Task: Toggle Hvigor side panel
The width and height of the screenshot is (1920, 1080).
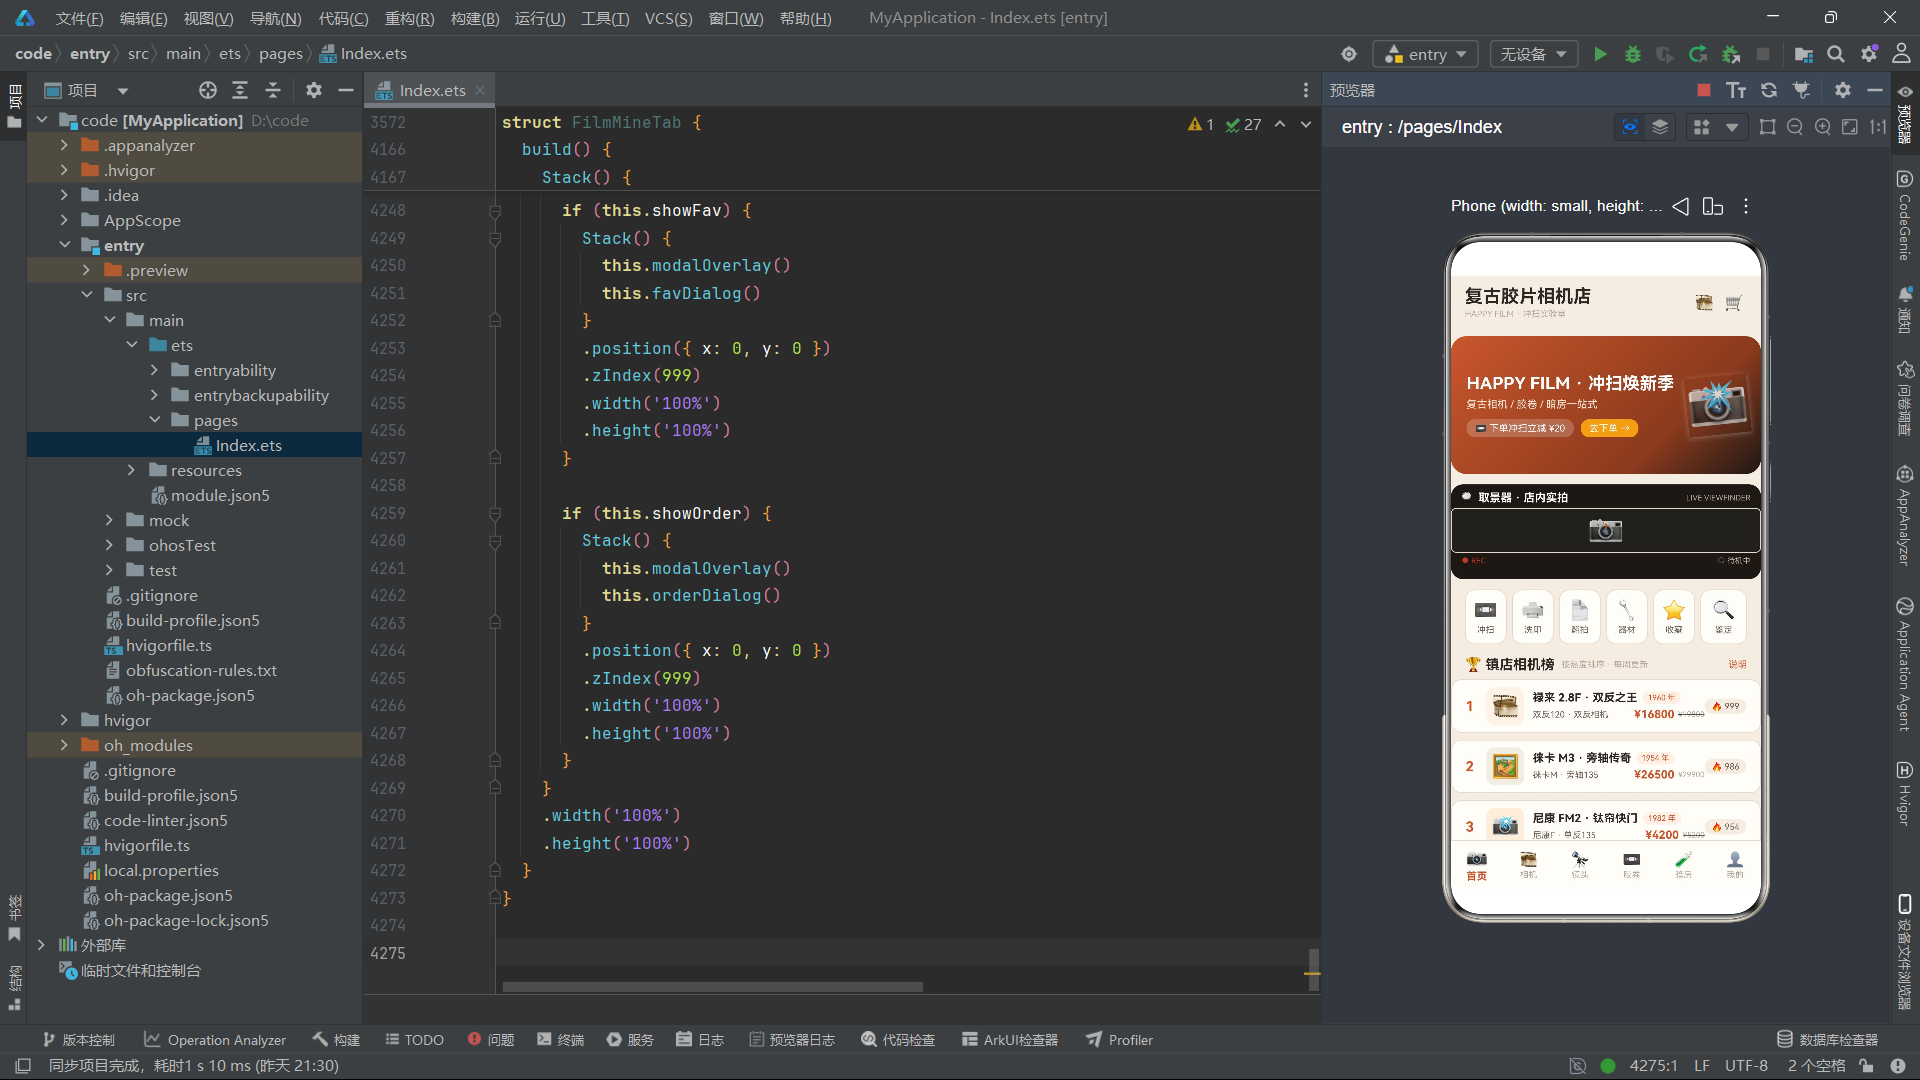Action: pos(1905,793)
